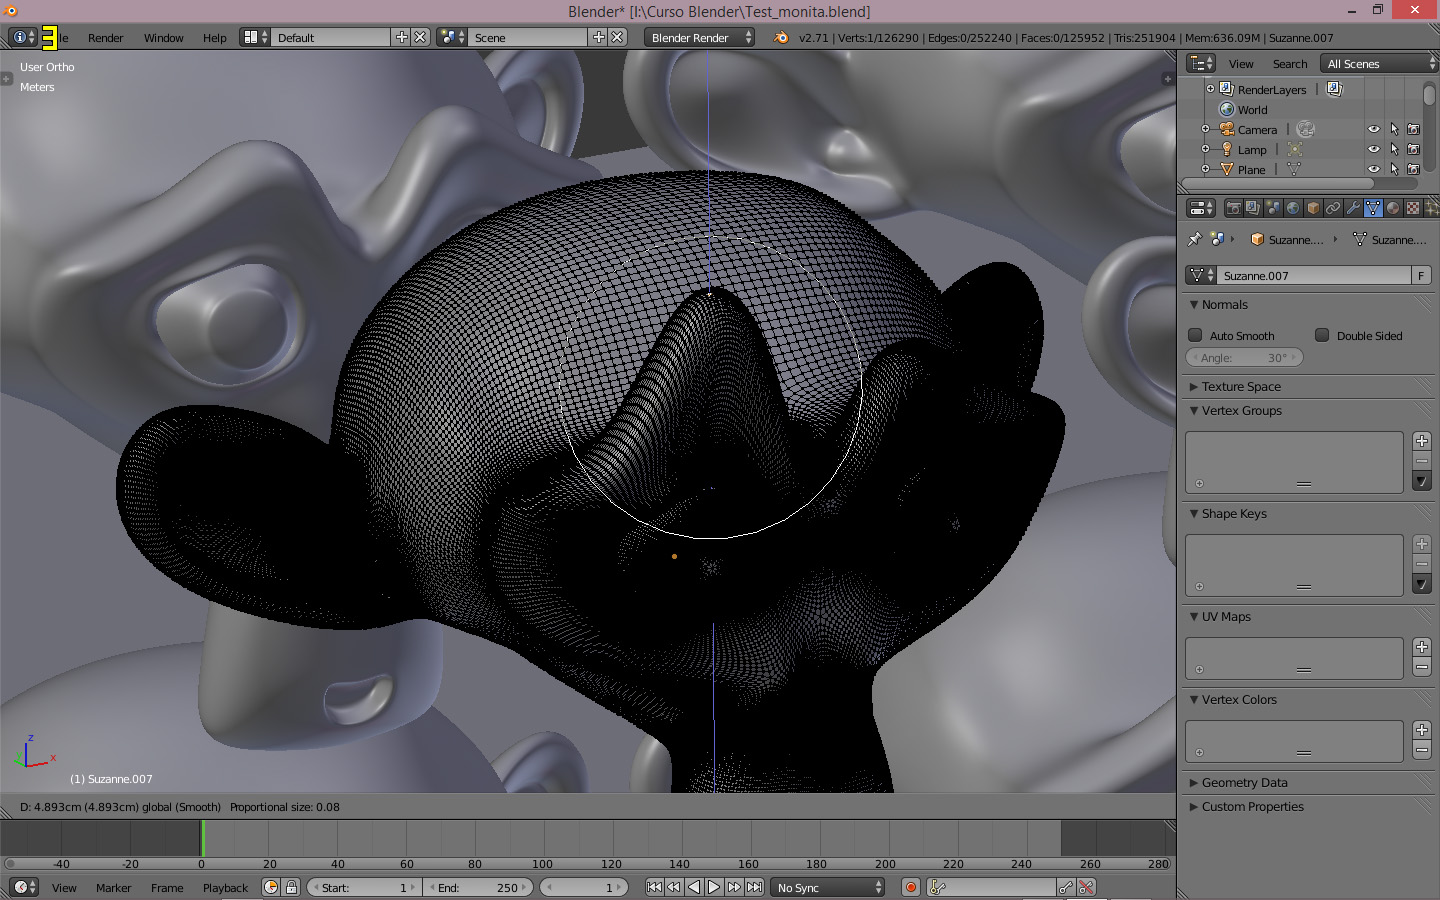This screenshot has width=1440, height=900.
Task: Click the Camera object icon in the outliner
Action: [x=1227, y=129]
